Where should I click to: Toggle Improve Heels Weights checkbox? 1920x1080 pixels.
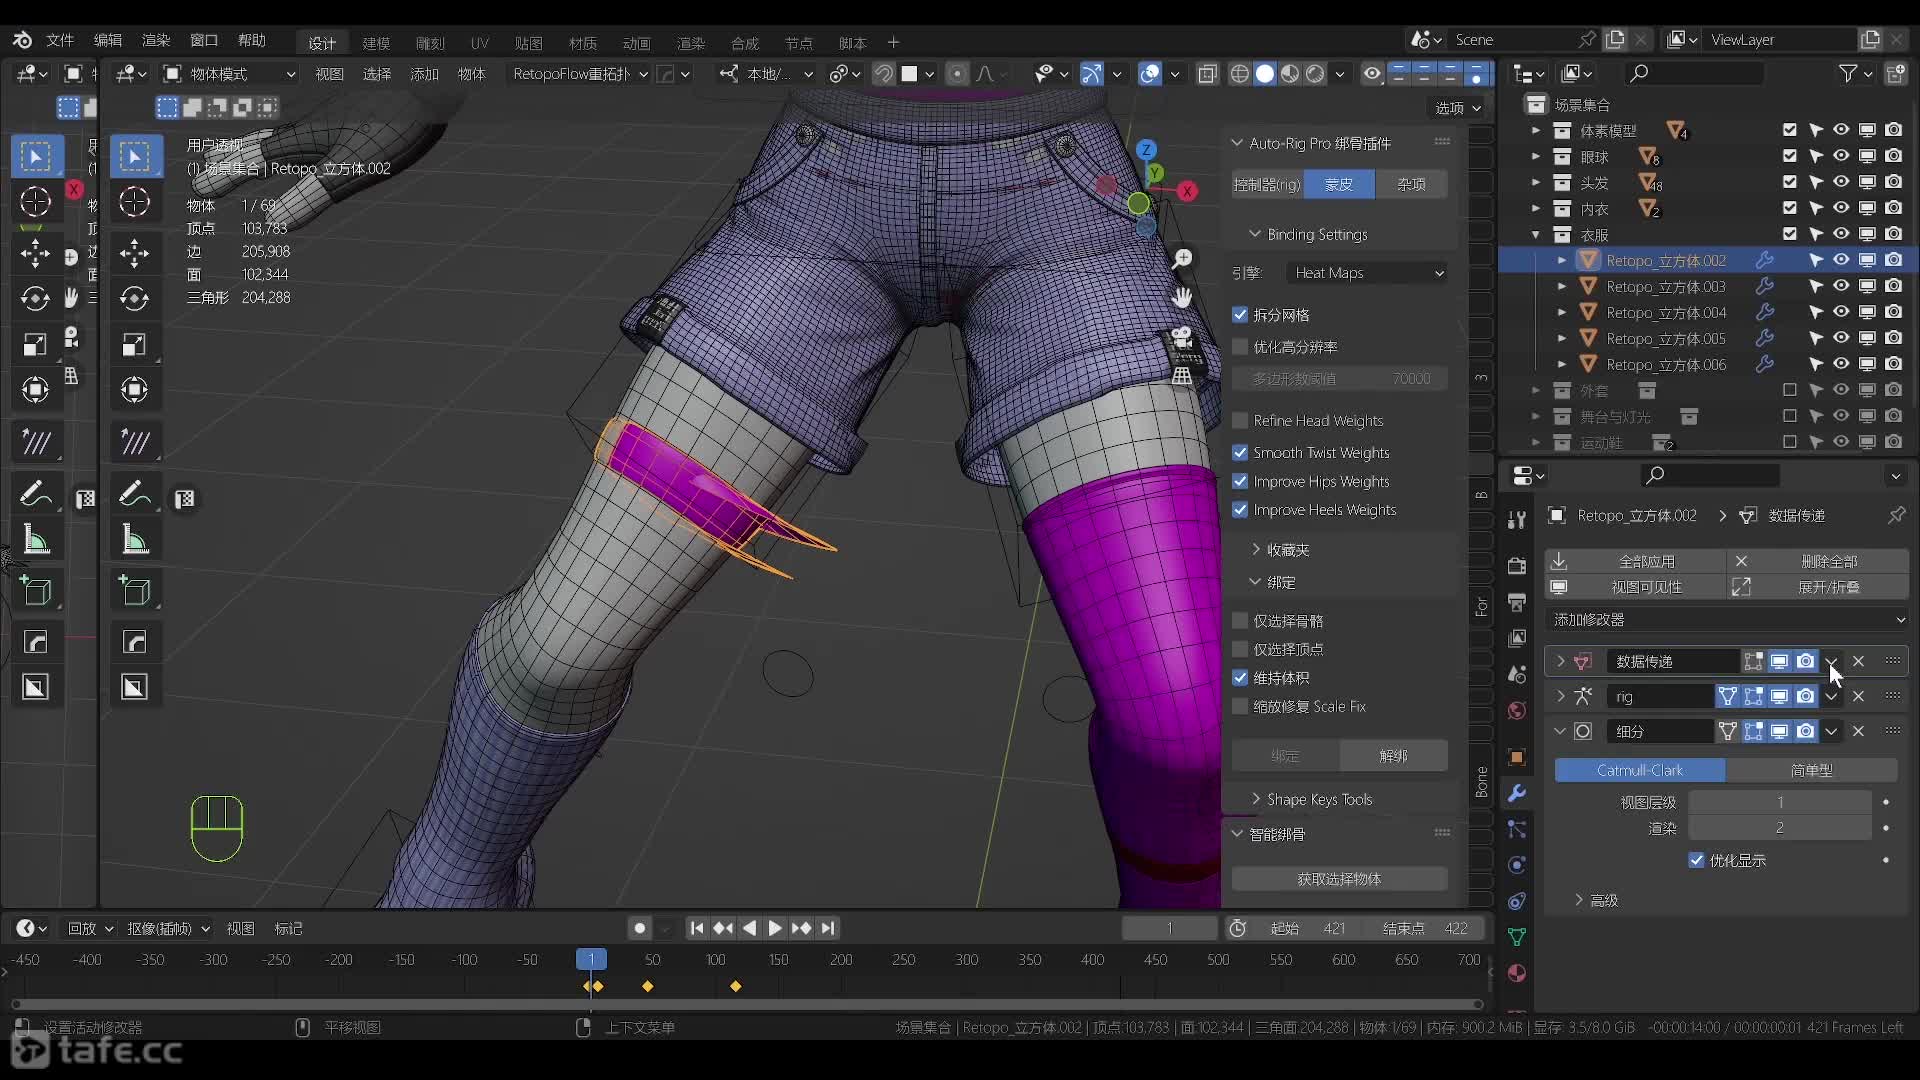(x=1240, y=510)
